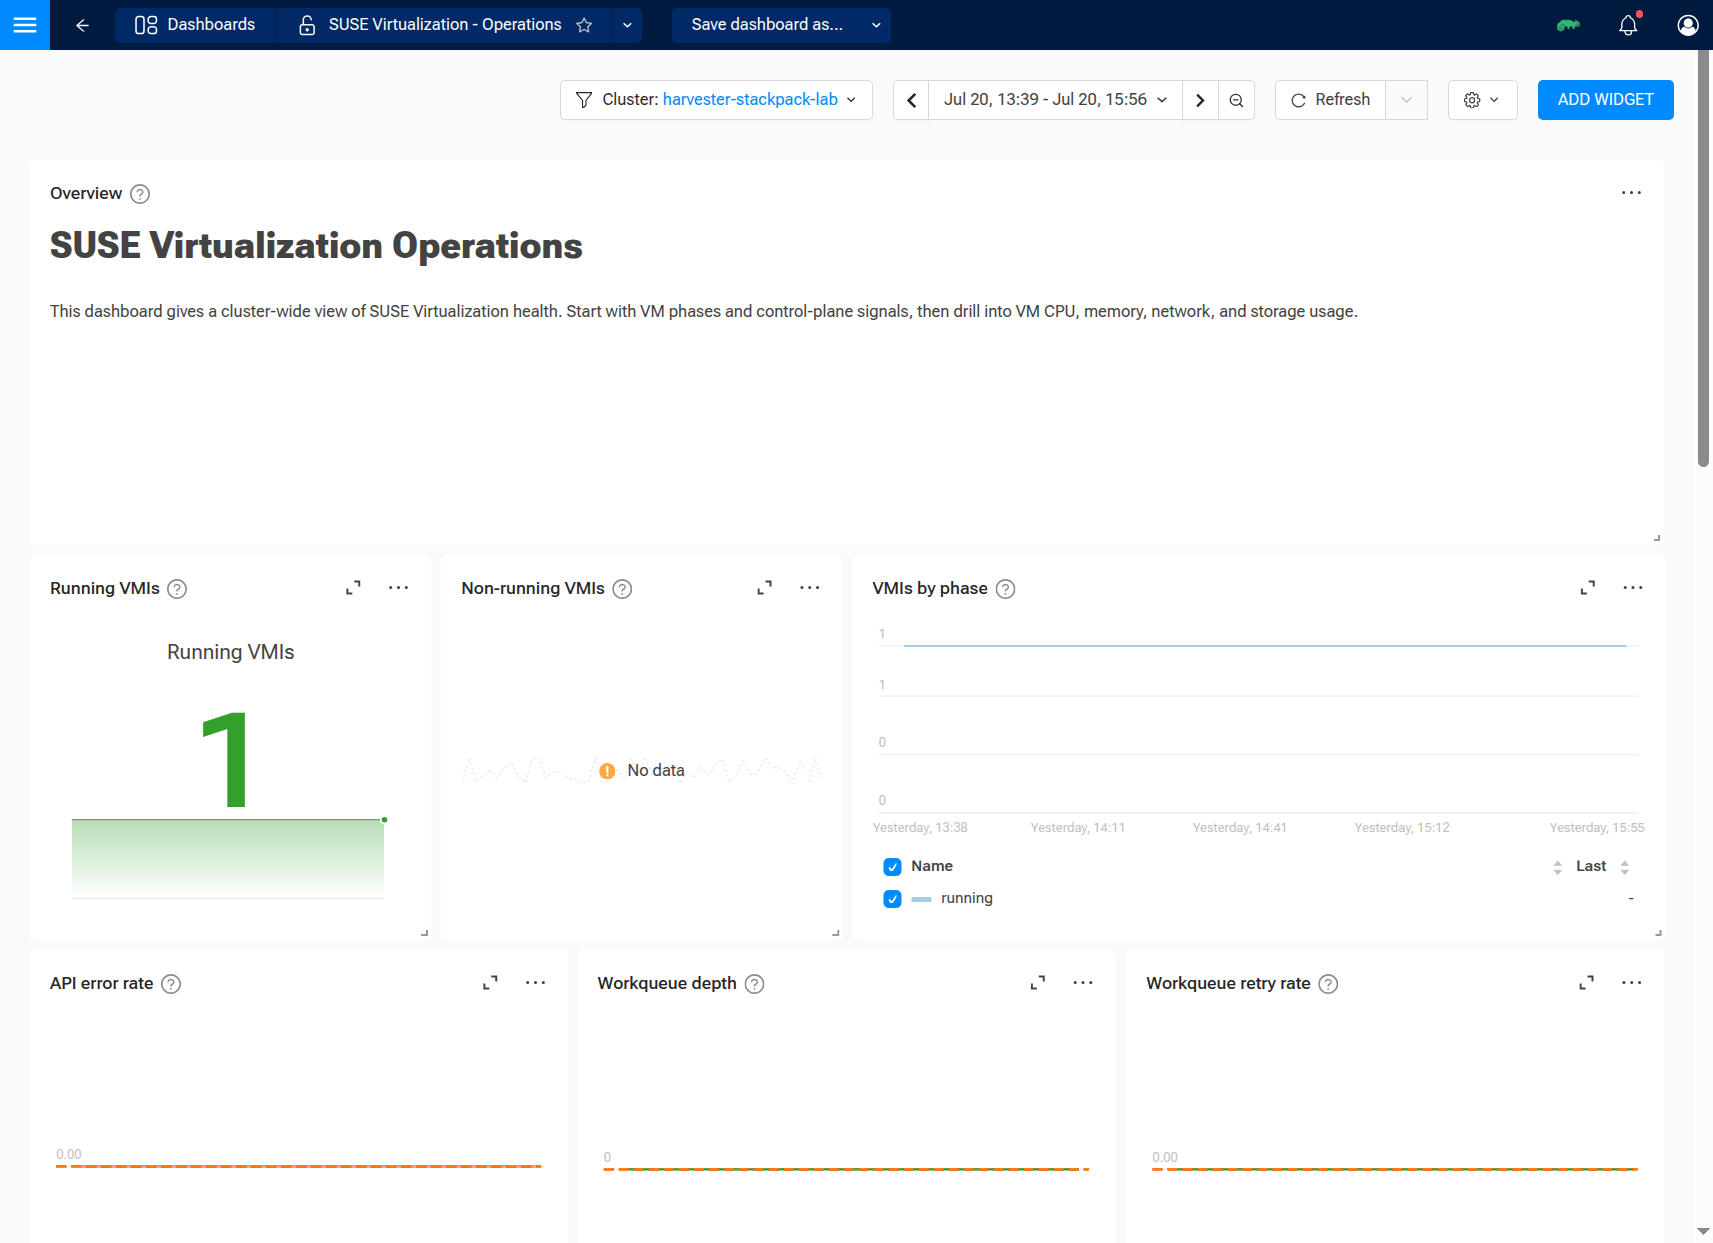
Task: Click the Overview widget resize handle
Action: [x=1657, y=538]
